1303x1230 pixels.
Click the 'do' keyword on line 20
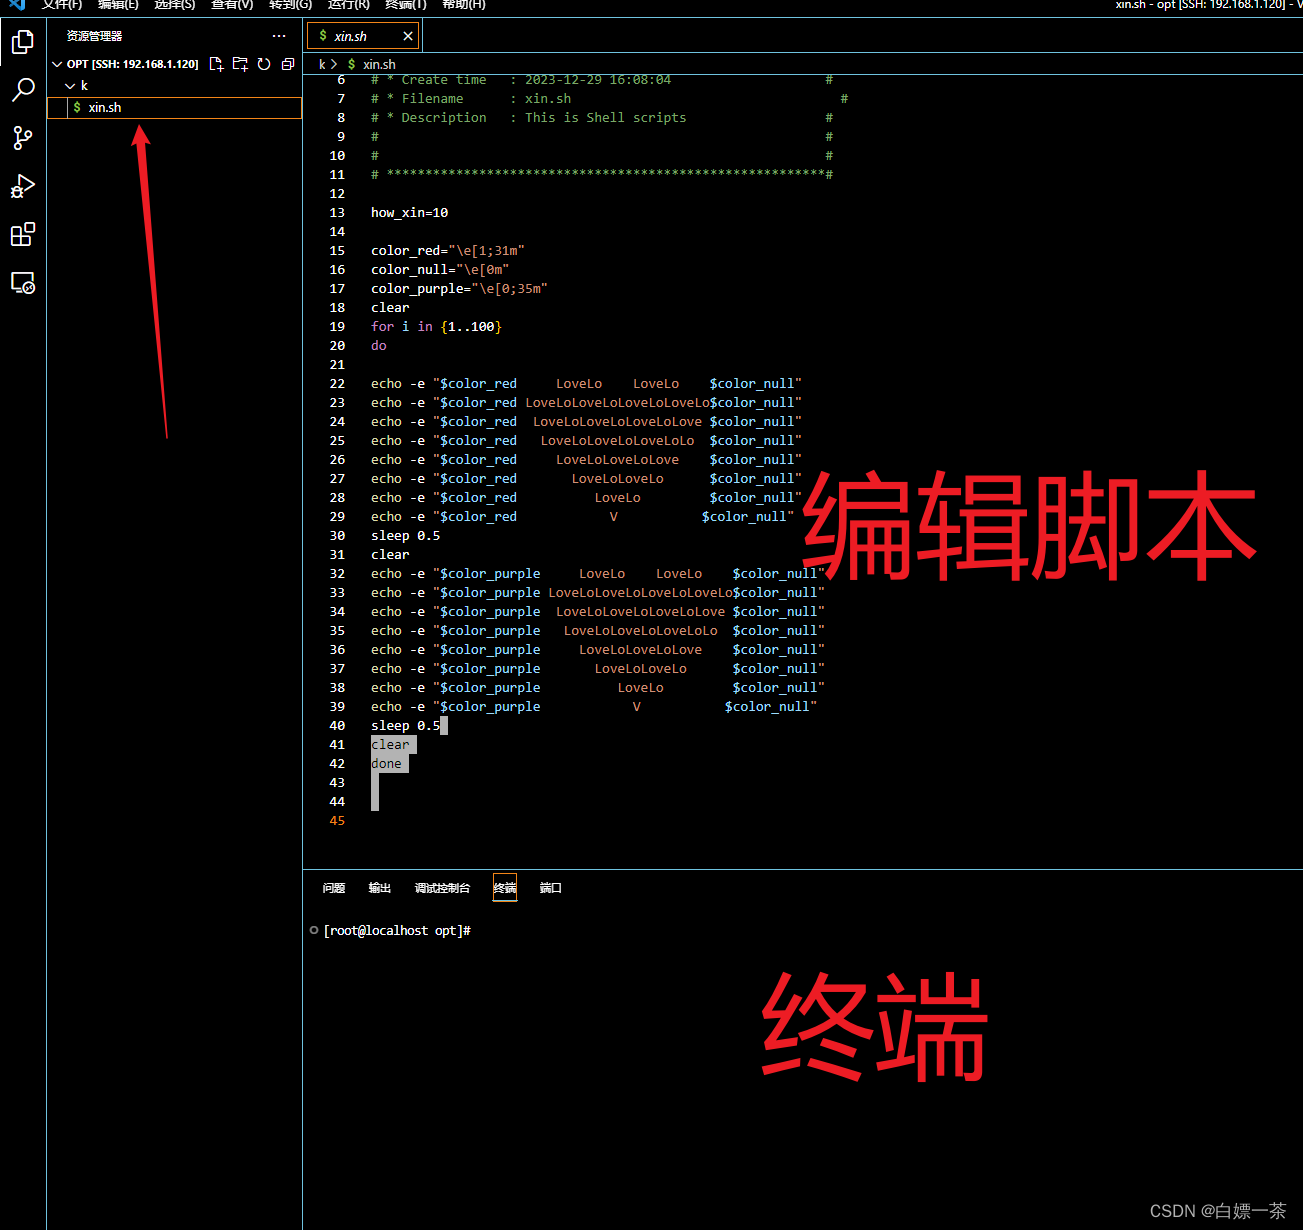pyautogui.click(x=378, y=346)
